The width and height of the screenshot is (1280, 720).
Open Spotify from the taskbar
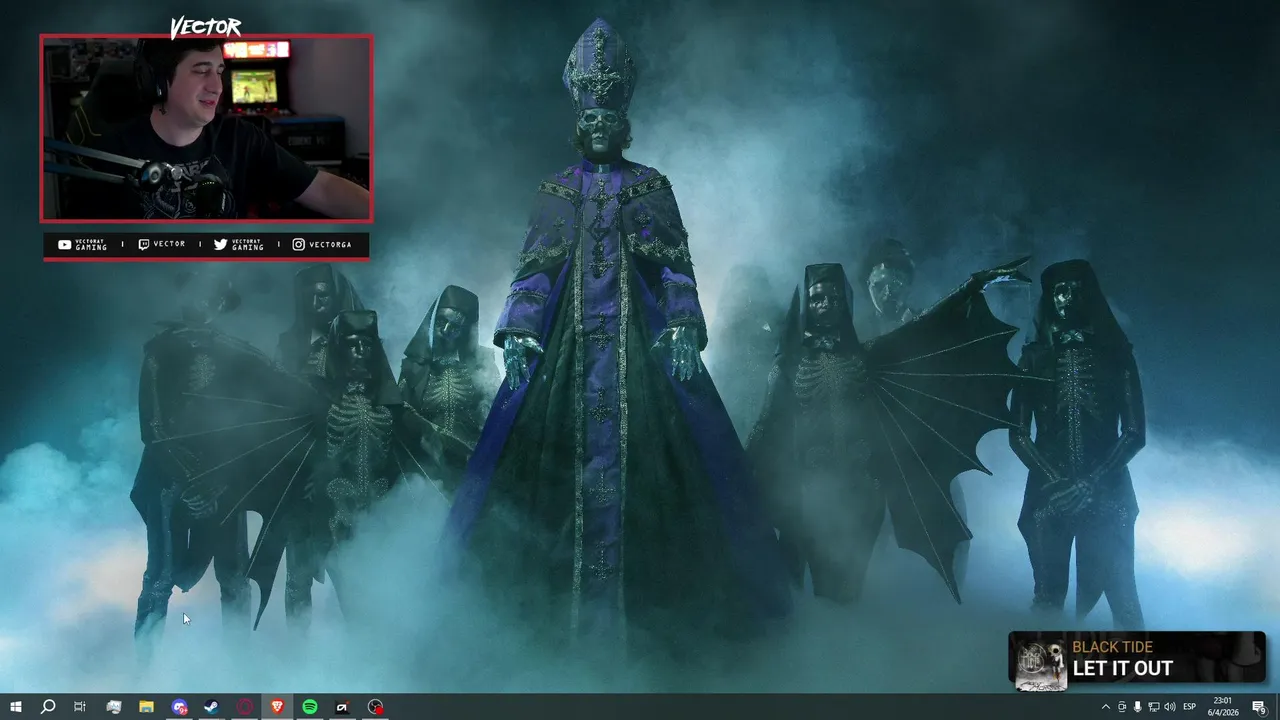tap(310, 707)
